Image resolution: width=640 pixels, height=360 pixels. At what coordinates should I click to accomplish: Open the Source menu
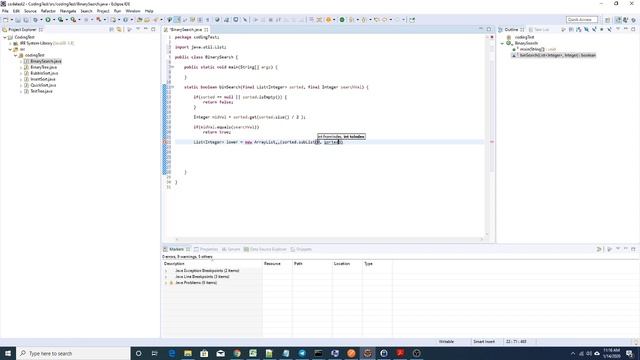30,11
